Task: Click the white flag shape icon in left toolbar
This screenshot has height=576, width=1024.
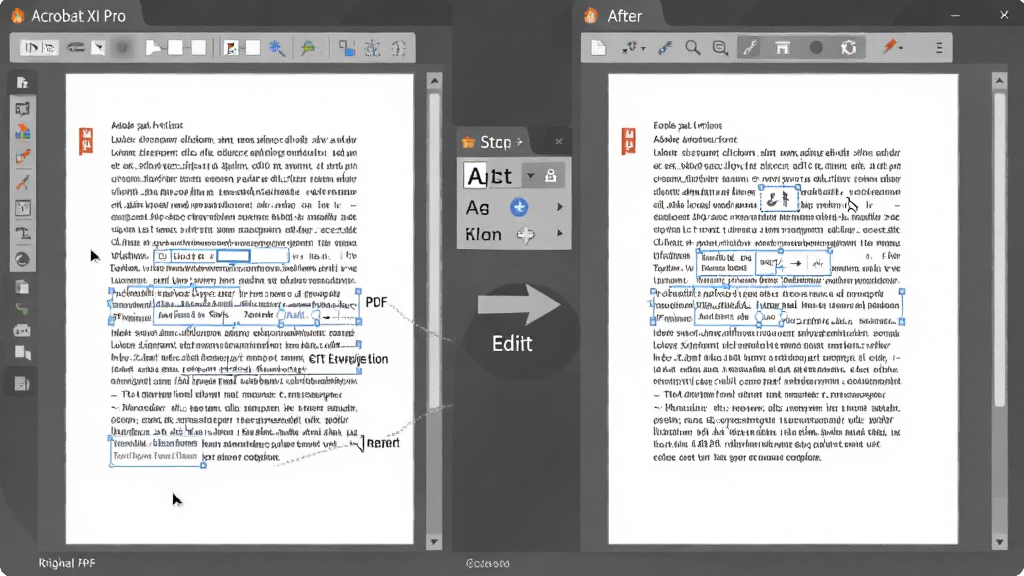Action: click(x=153, y=48)
